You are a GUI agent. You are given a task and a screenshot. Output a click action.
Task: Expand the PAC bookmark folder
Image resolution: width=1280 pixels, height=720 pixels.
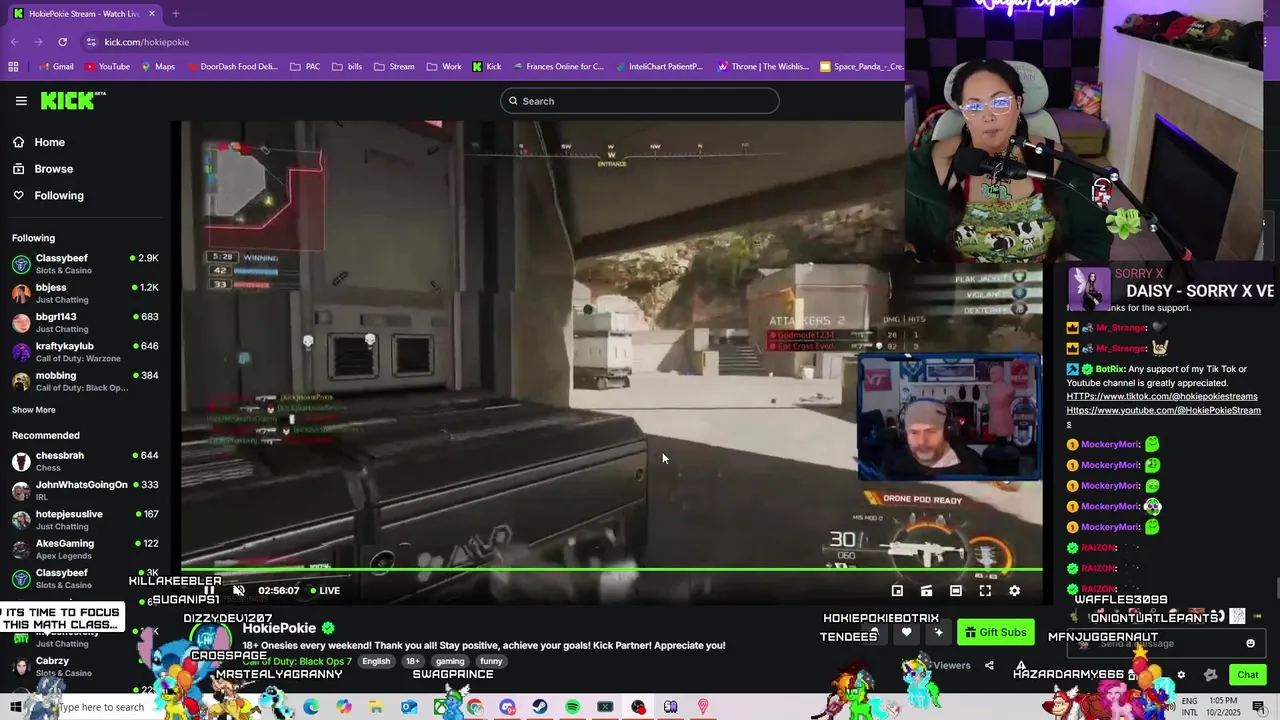[305, 67]
